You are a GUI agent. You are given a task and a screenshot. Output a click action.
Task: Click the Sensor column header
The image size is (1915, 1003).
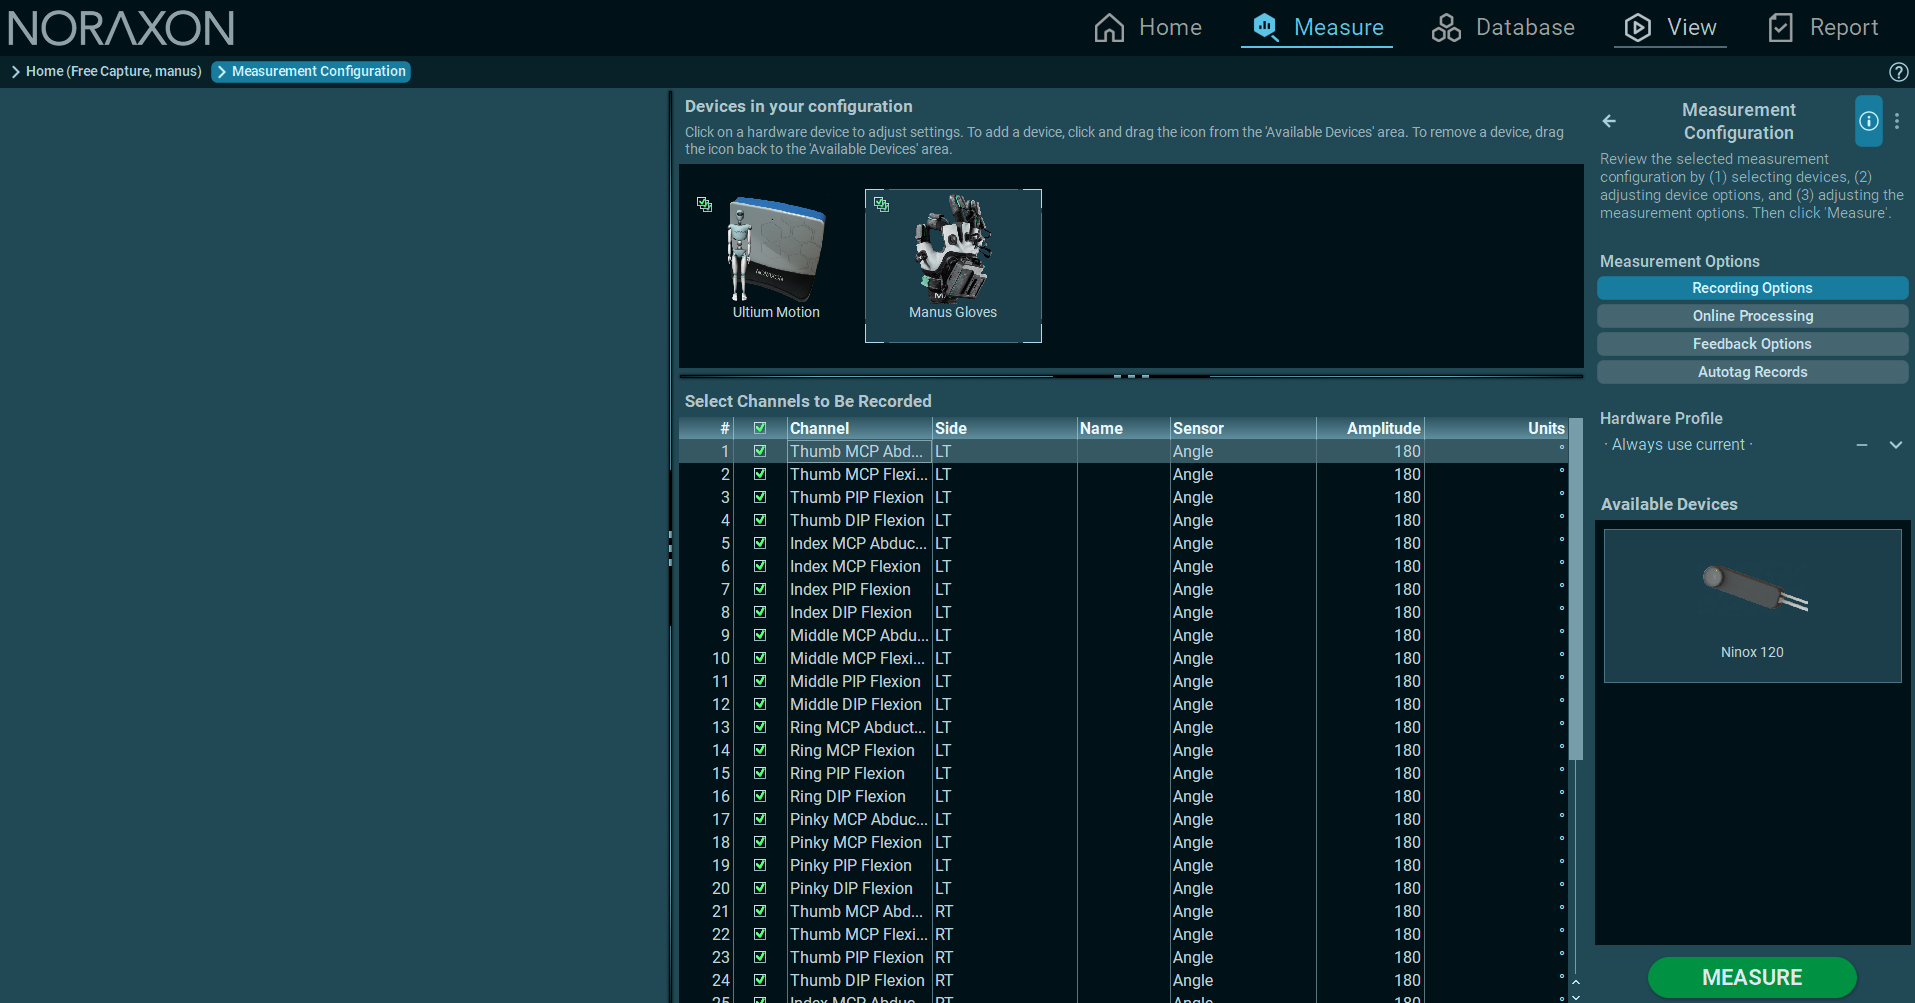click(1243, 428)
